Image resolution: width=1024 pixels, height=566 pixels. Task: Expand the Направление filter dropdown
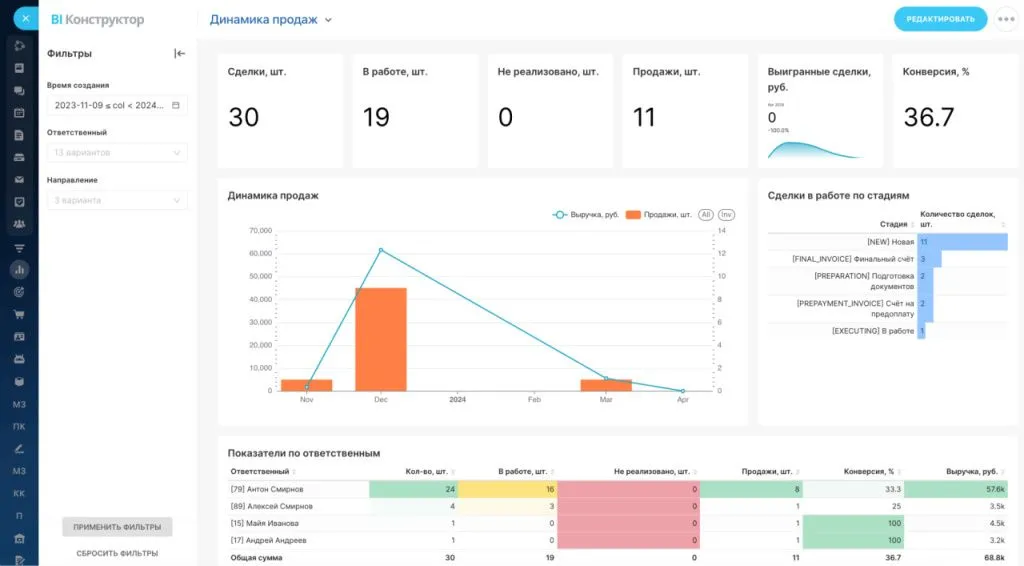pos(117,201)
